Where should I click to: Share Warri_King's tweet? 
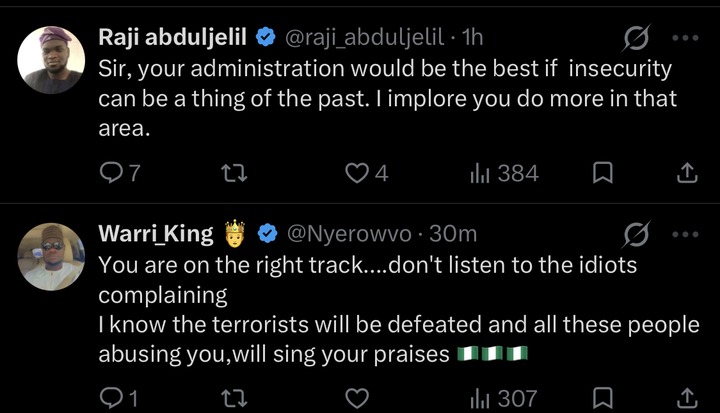[x=687, y=399]
